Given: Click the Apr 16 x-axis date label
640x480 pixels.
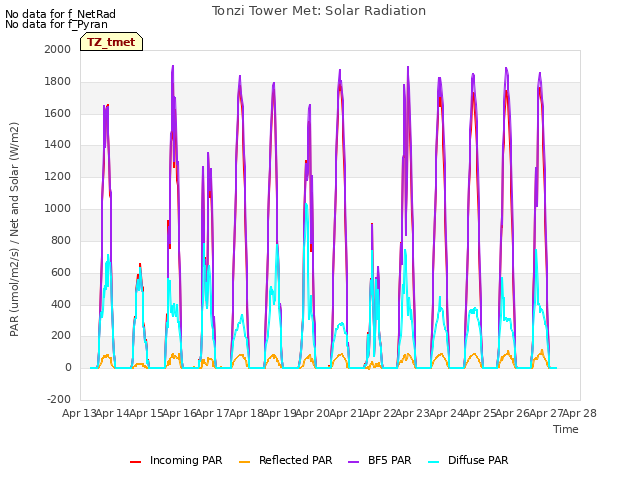Looking at the screenshot, I should click(x=179, y=413).
